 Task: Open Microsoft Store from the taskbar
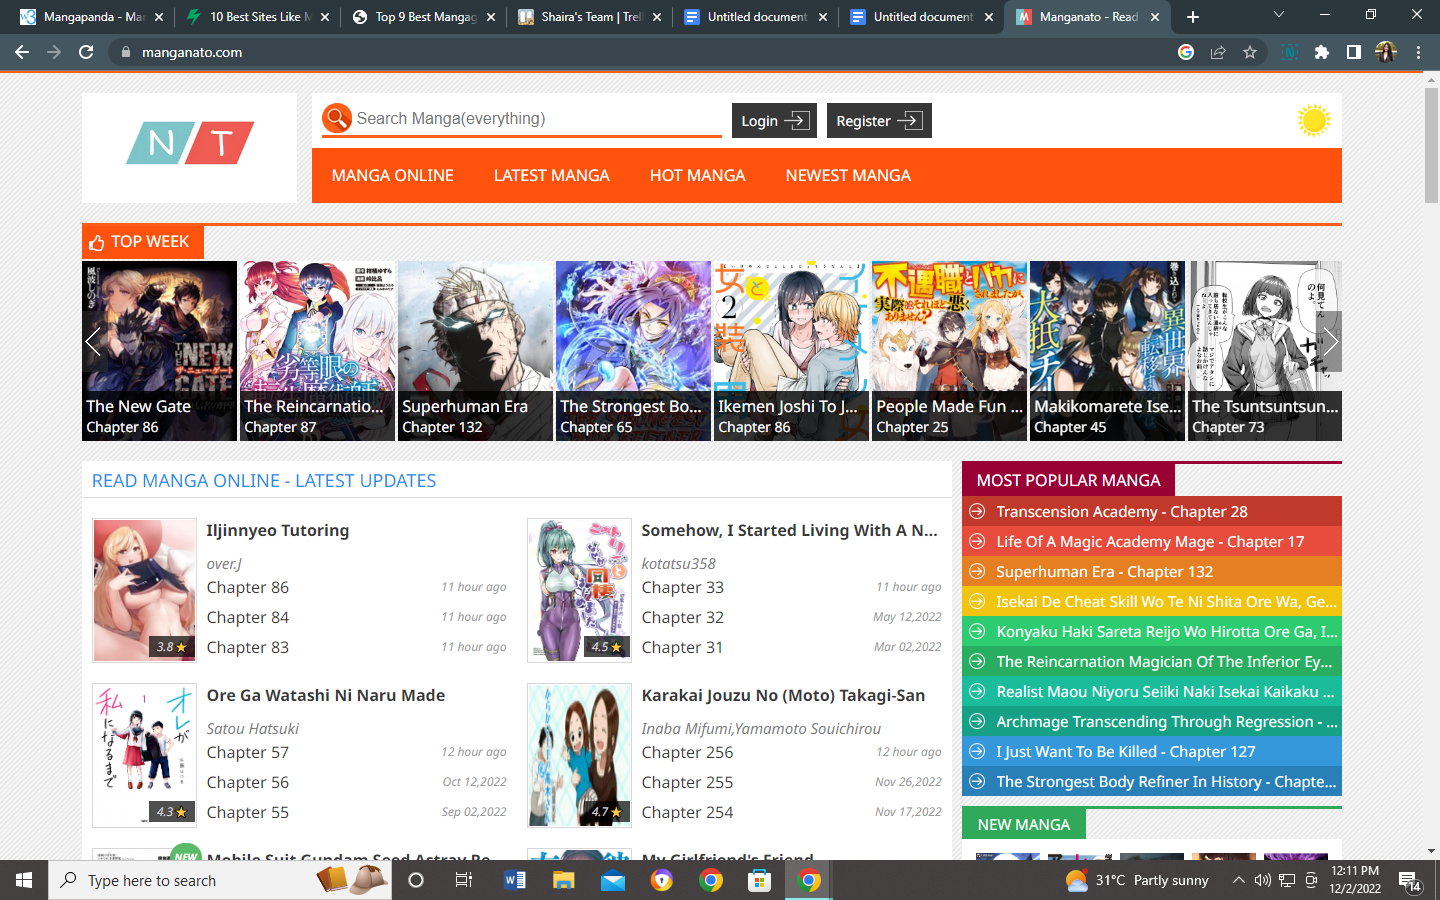(x=760, y=880)
